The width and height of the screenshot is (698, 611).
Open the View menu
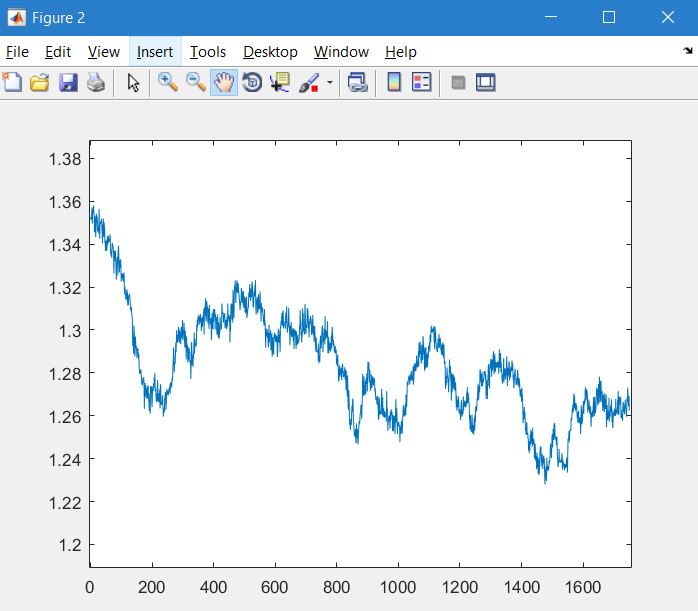(x=104, y=52)
